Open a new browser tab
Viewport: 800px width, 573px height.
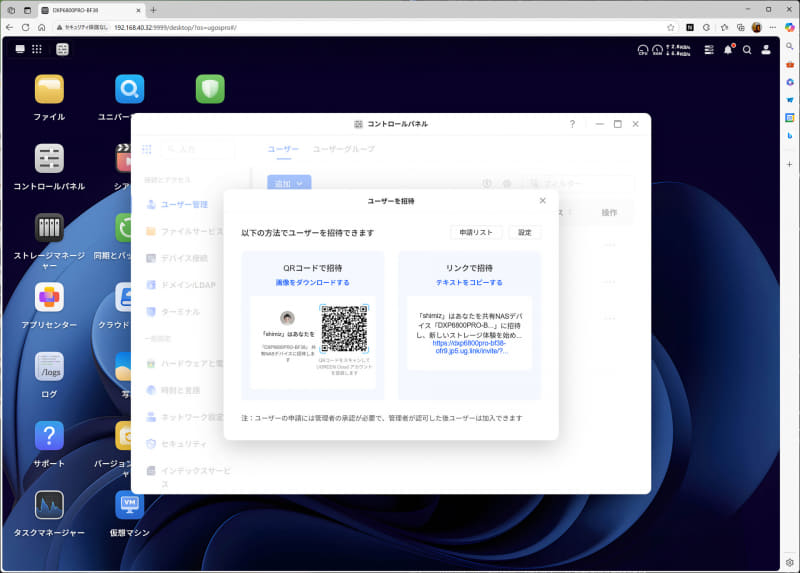tap(153, 10)
